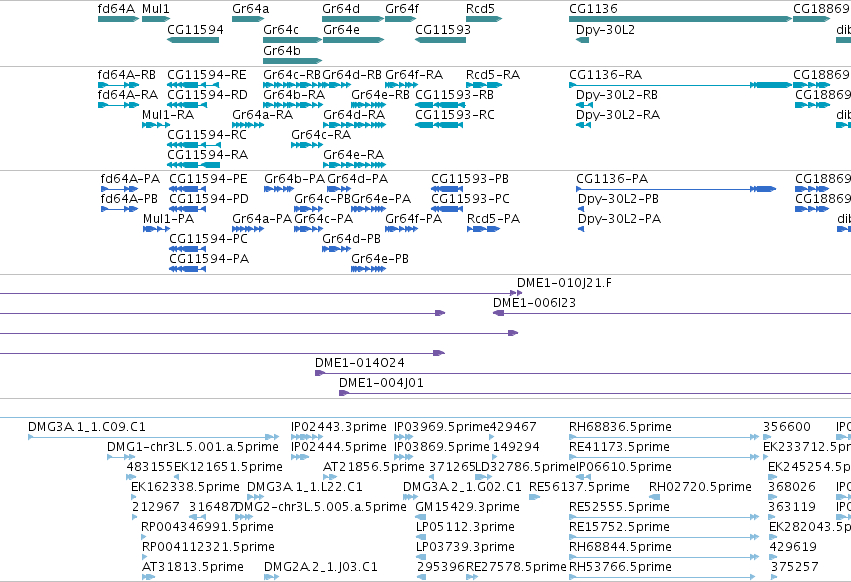Select BAC clone DME1-014O24
The image size is (851, 582).
click(360, 363)
